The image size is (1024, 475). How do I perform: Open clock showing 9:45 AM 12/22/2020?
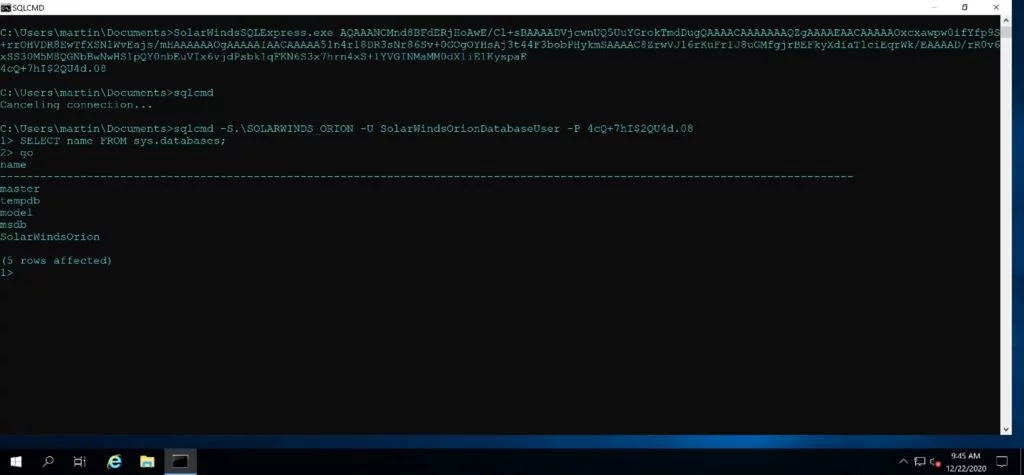[x=965, y=462]
